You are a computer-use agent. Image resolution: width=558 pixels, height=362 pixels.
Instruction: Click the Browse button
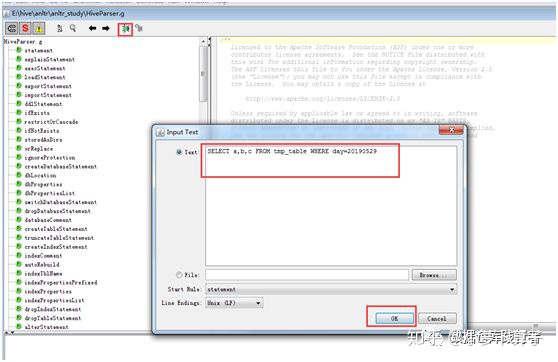(434, 275)
